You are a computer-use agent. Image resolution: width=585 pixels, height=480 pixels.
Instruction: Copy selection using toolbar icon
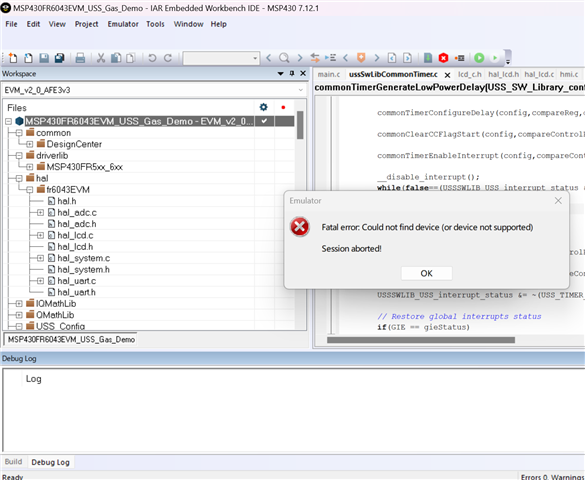[x=116, y=58]
